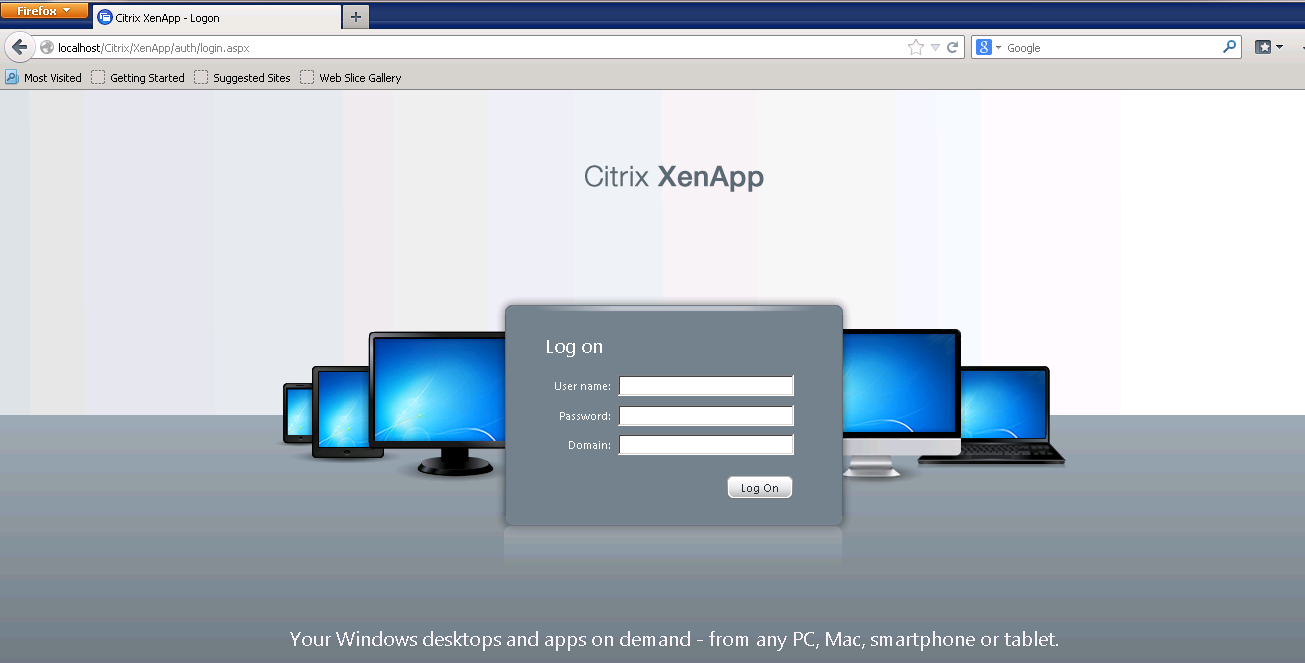Click the Citrix XenApp logo

coord(674,177)
